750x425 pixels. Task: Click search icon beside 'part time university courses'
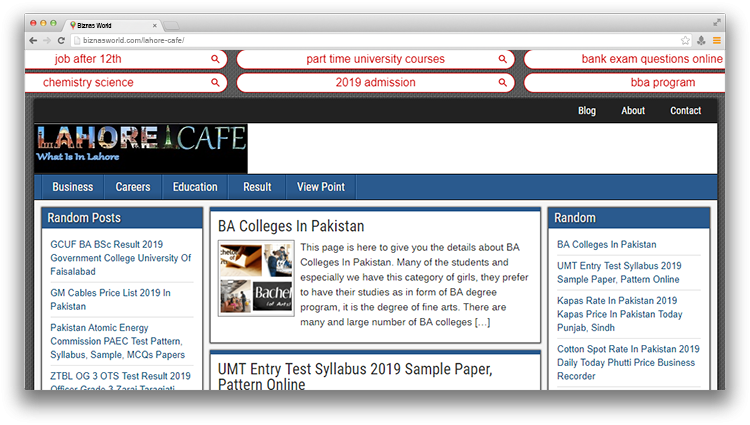tap(502, 59)
